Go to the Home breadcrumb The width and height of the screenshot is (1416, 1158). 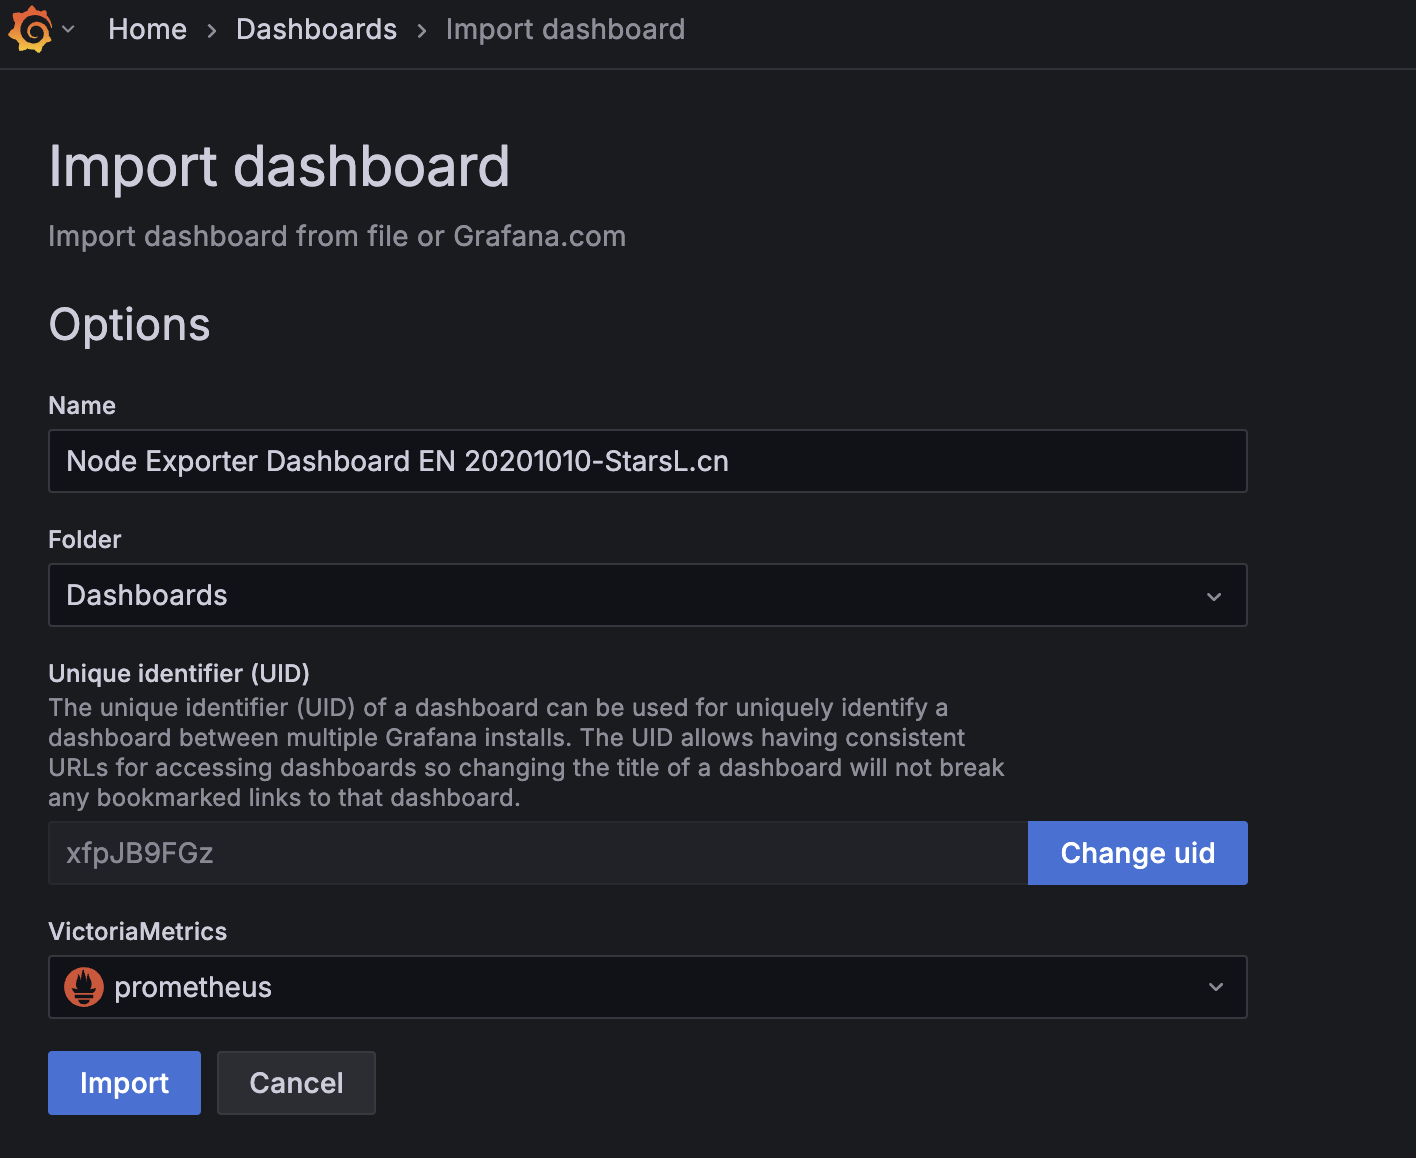(x=147, y=29)
